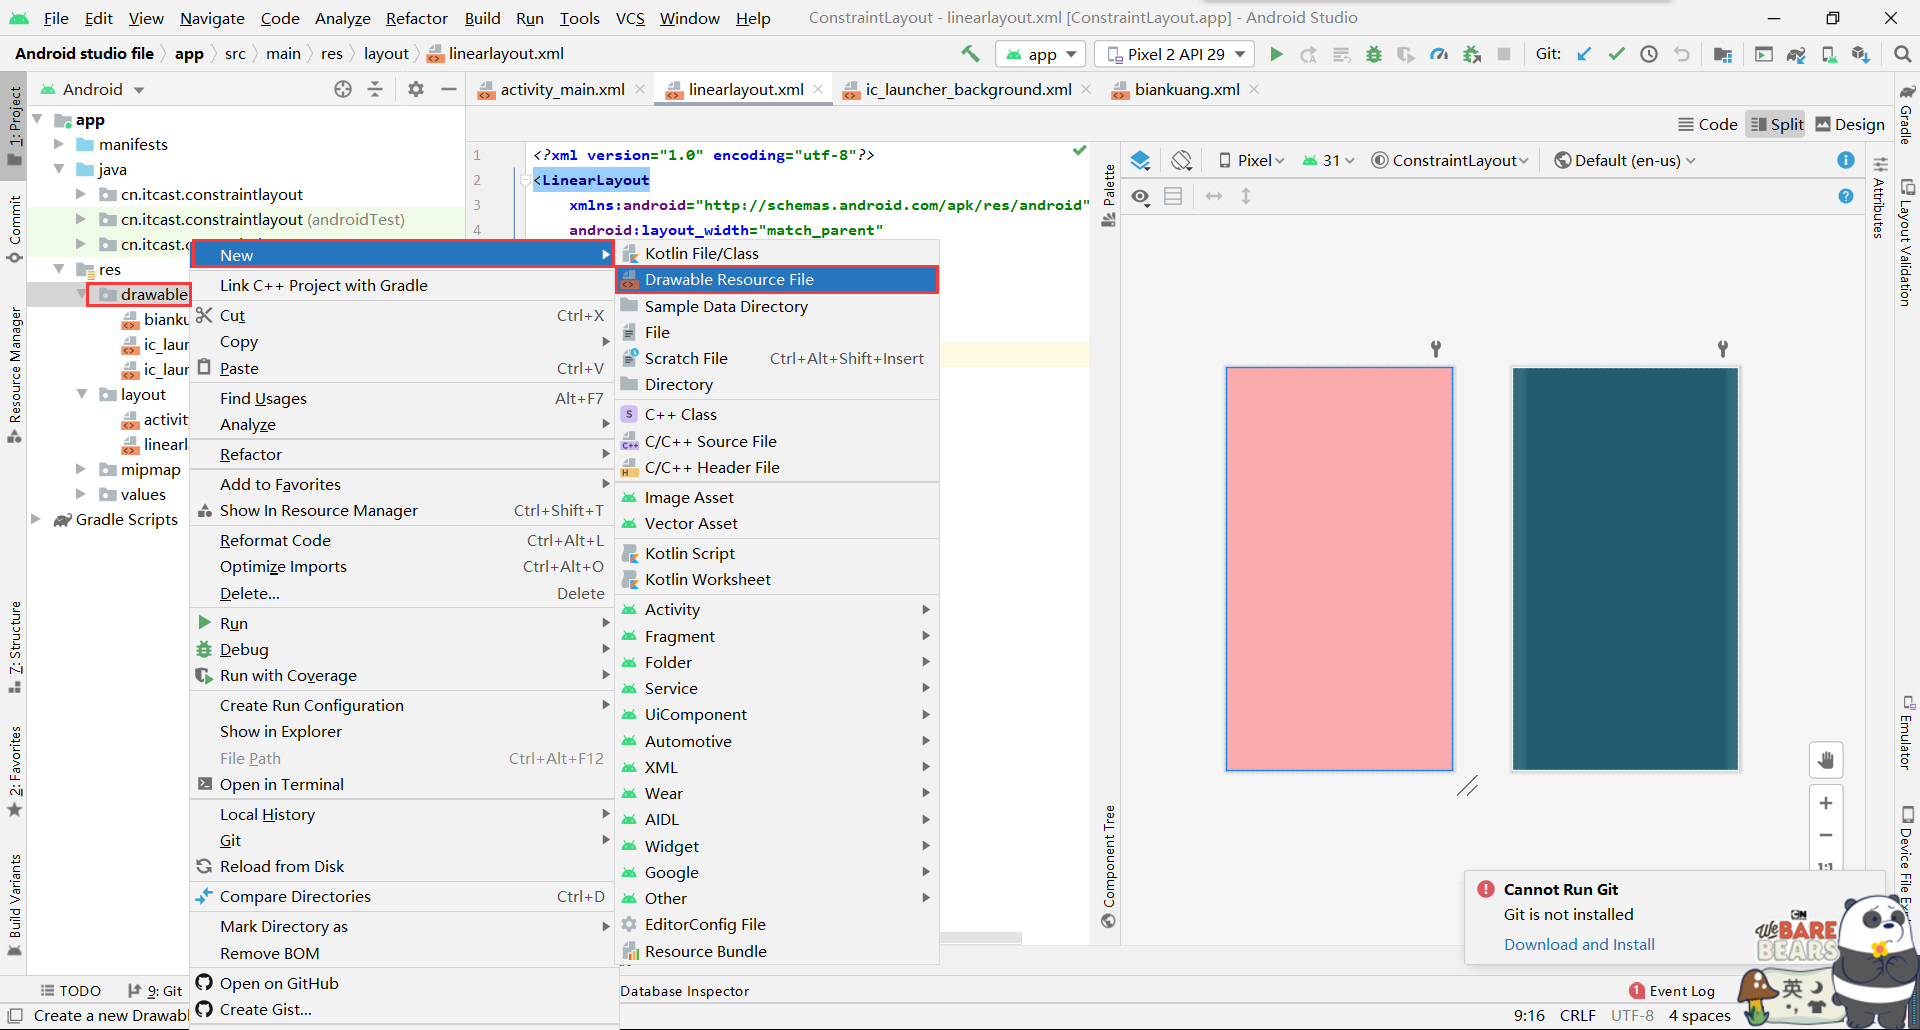Viewport: 1920px width, 1030px height.
Task: Switch to Design view mode
Action: (1850, 124)
